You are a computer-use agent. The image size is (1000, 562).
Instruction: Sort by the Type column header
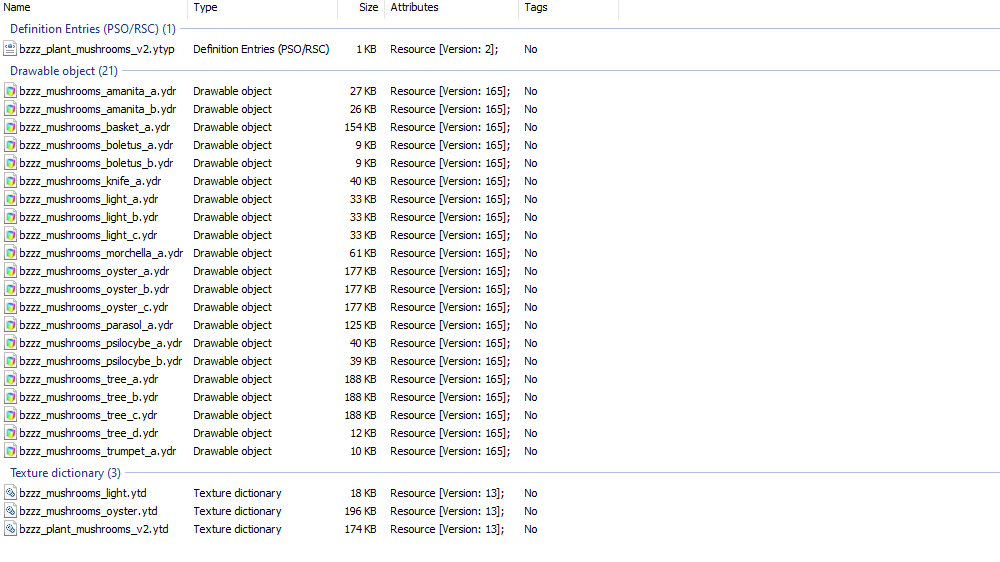pyautogui.click(x=263, y=8)
